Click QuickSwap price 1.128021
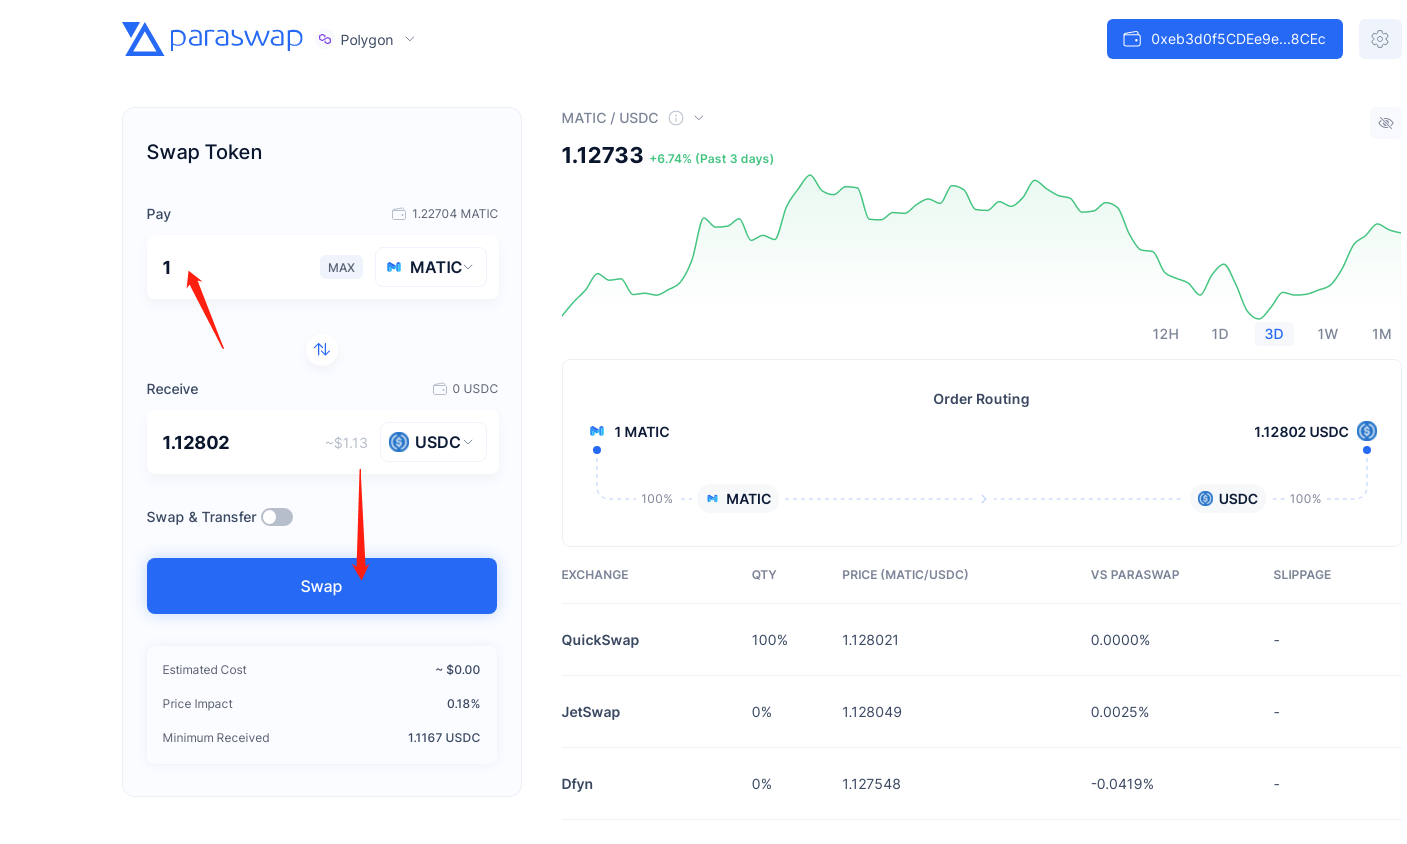Screen dimensions: 1407x844 pyautogui.click(x=870, y=640)
